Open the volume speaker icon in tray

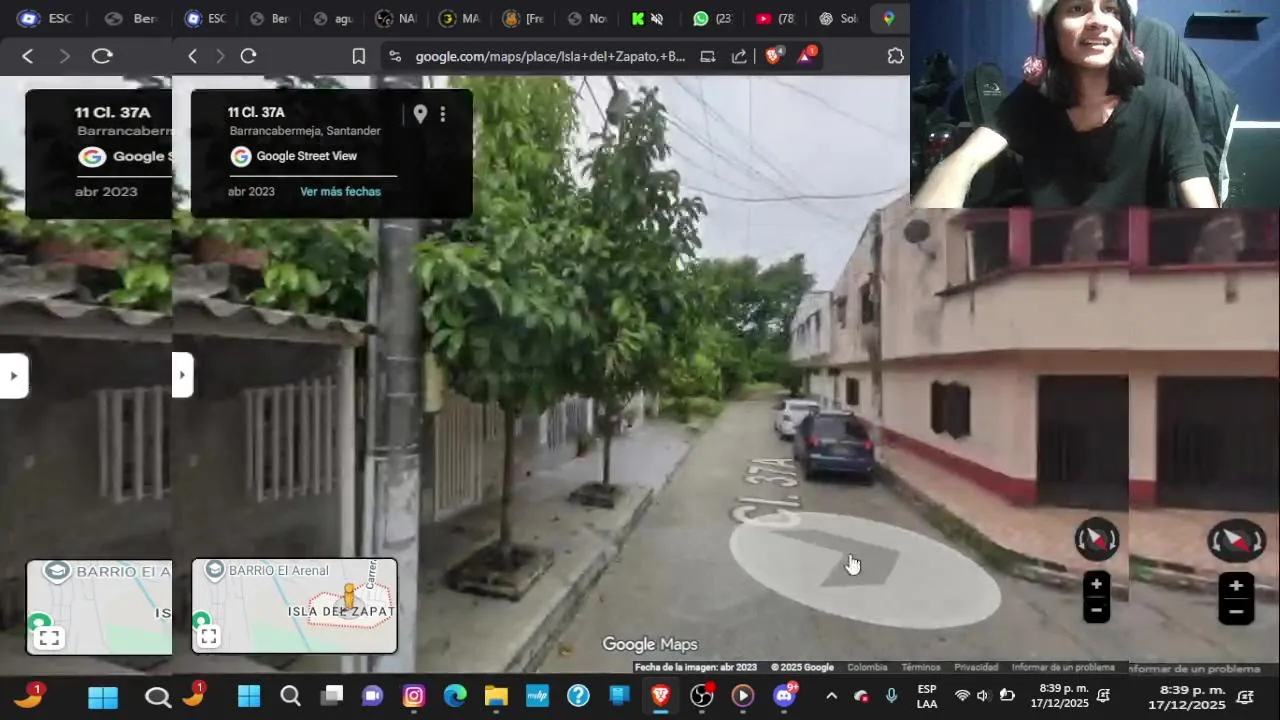[983, 696]
